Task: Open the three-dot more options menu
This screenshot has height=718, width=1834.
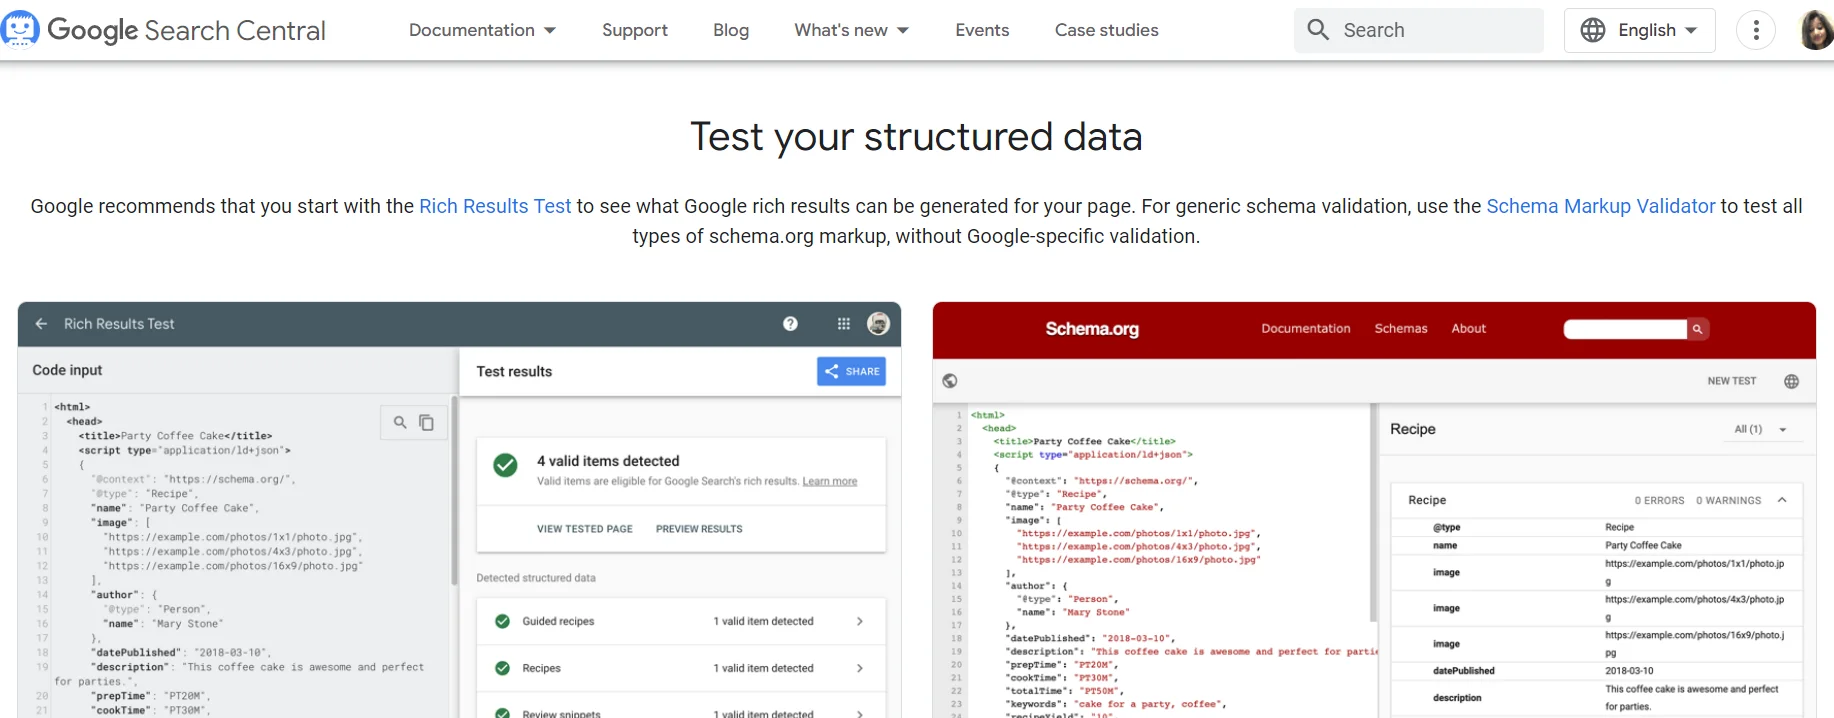Action: click(1756, 30)
